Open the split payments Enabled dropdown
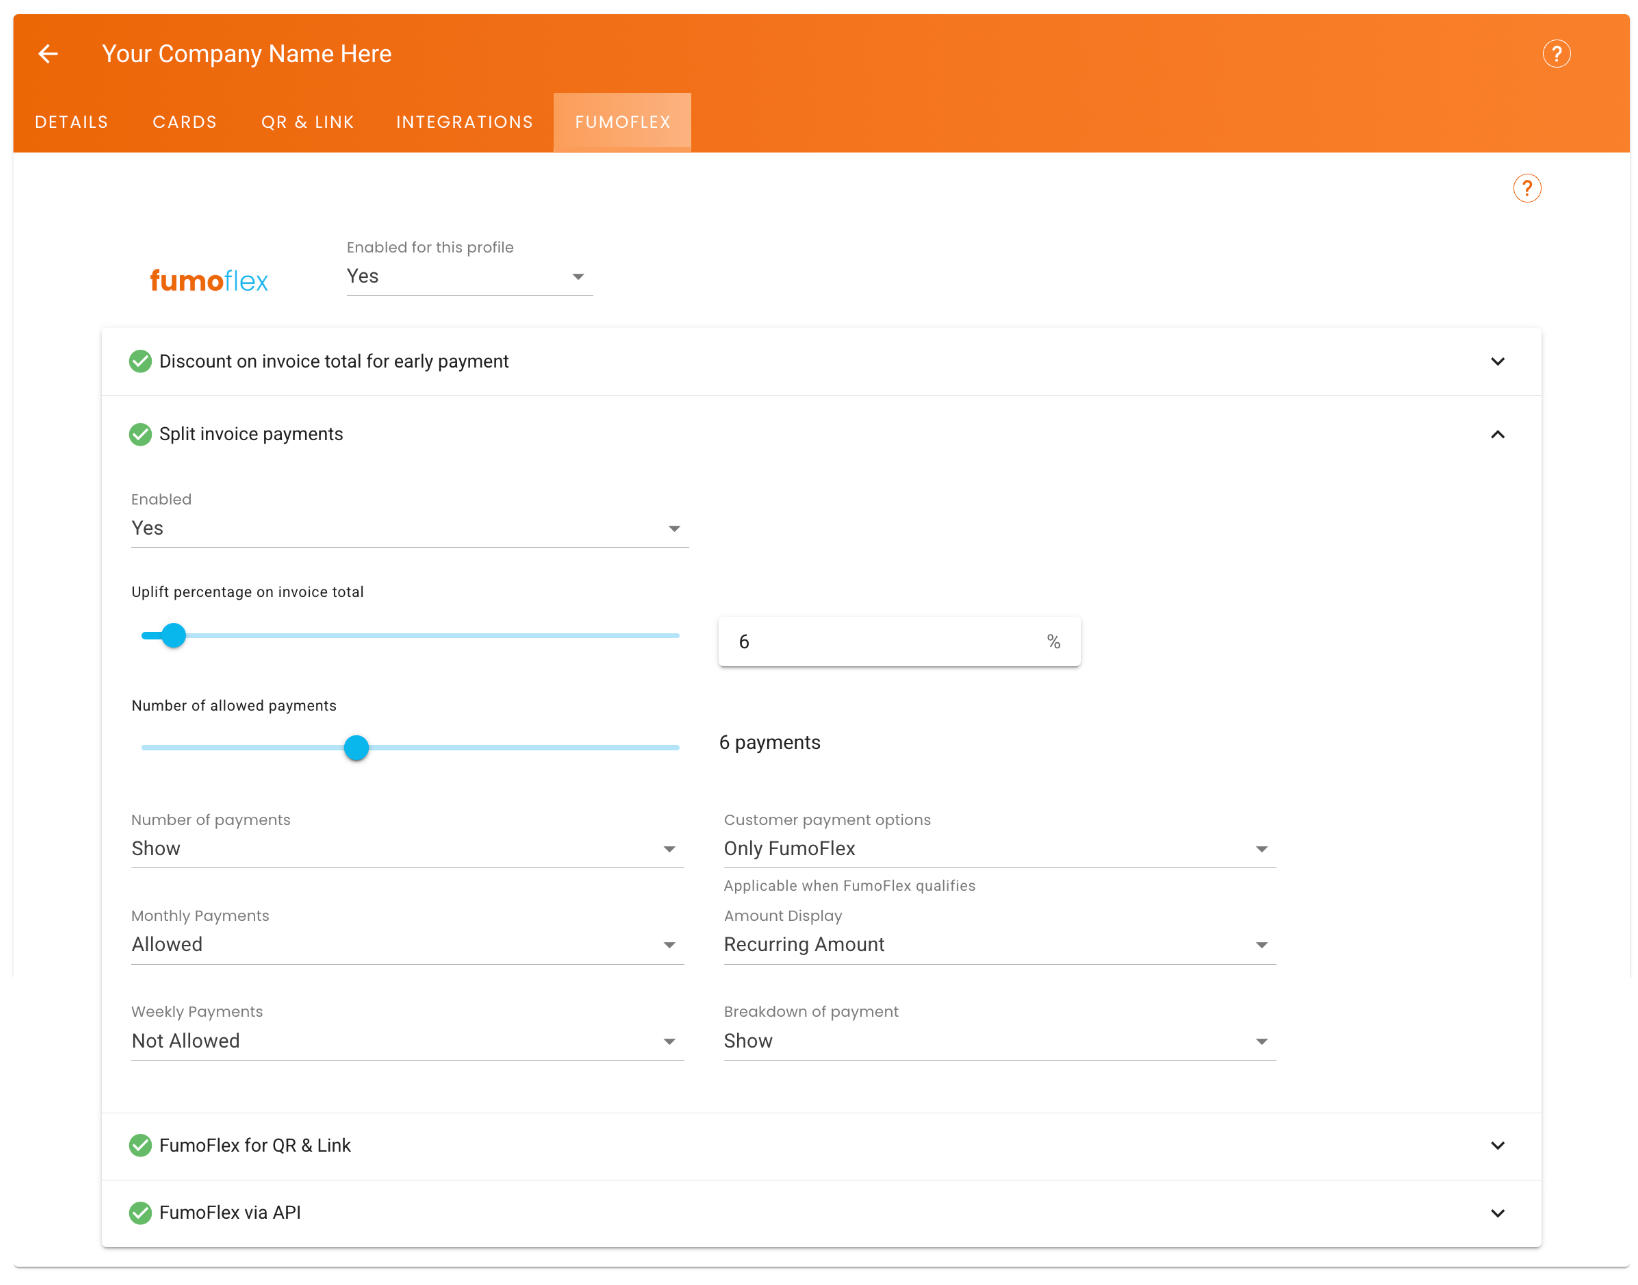 (x=410, y=529)
